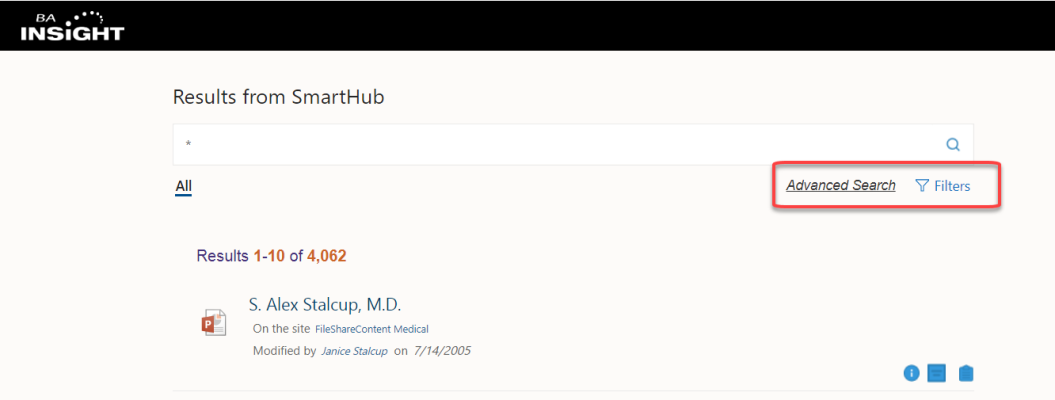Click the Results from SmartHub heading
Screen dimensions: 1055x400
click(x=278, y=97)
